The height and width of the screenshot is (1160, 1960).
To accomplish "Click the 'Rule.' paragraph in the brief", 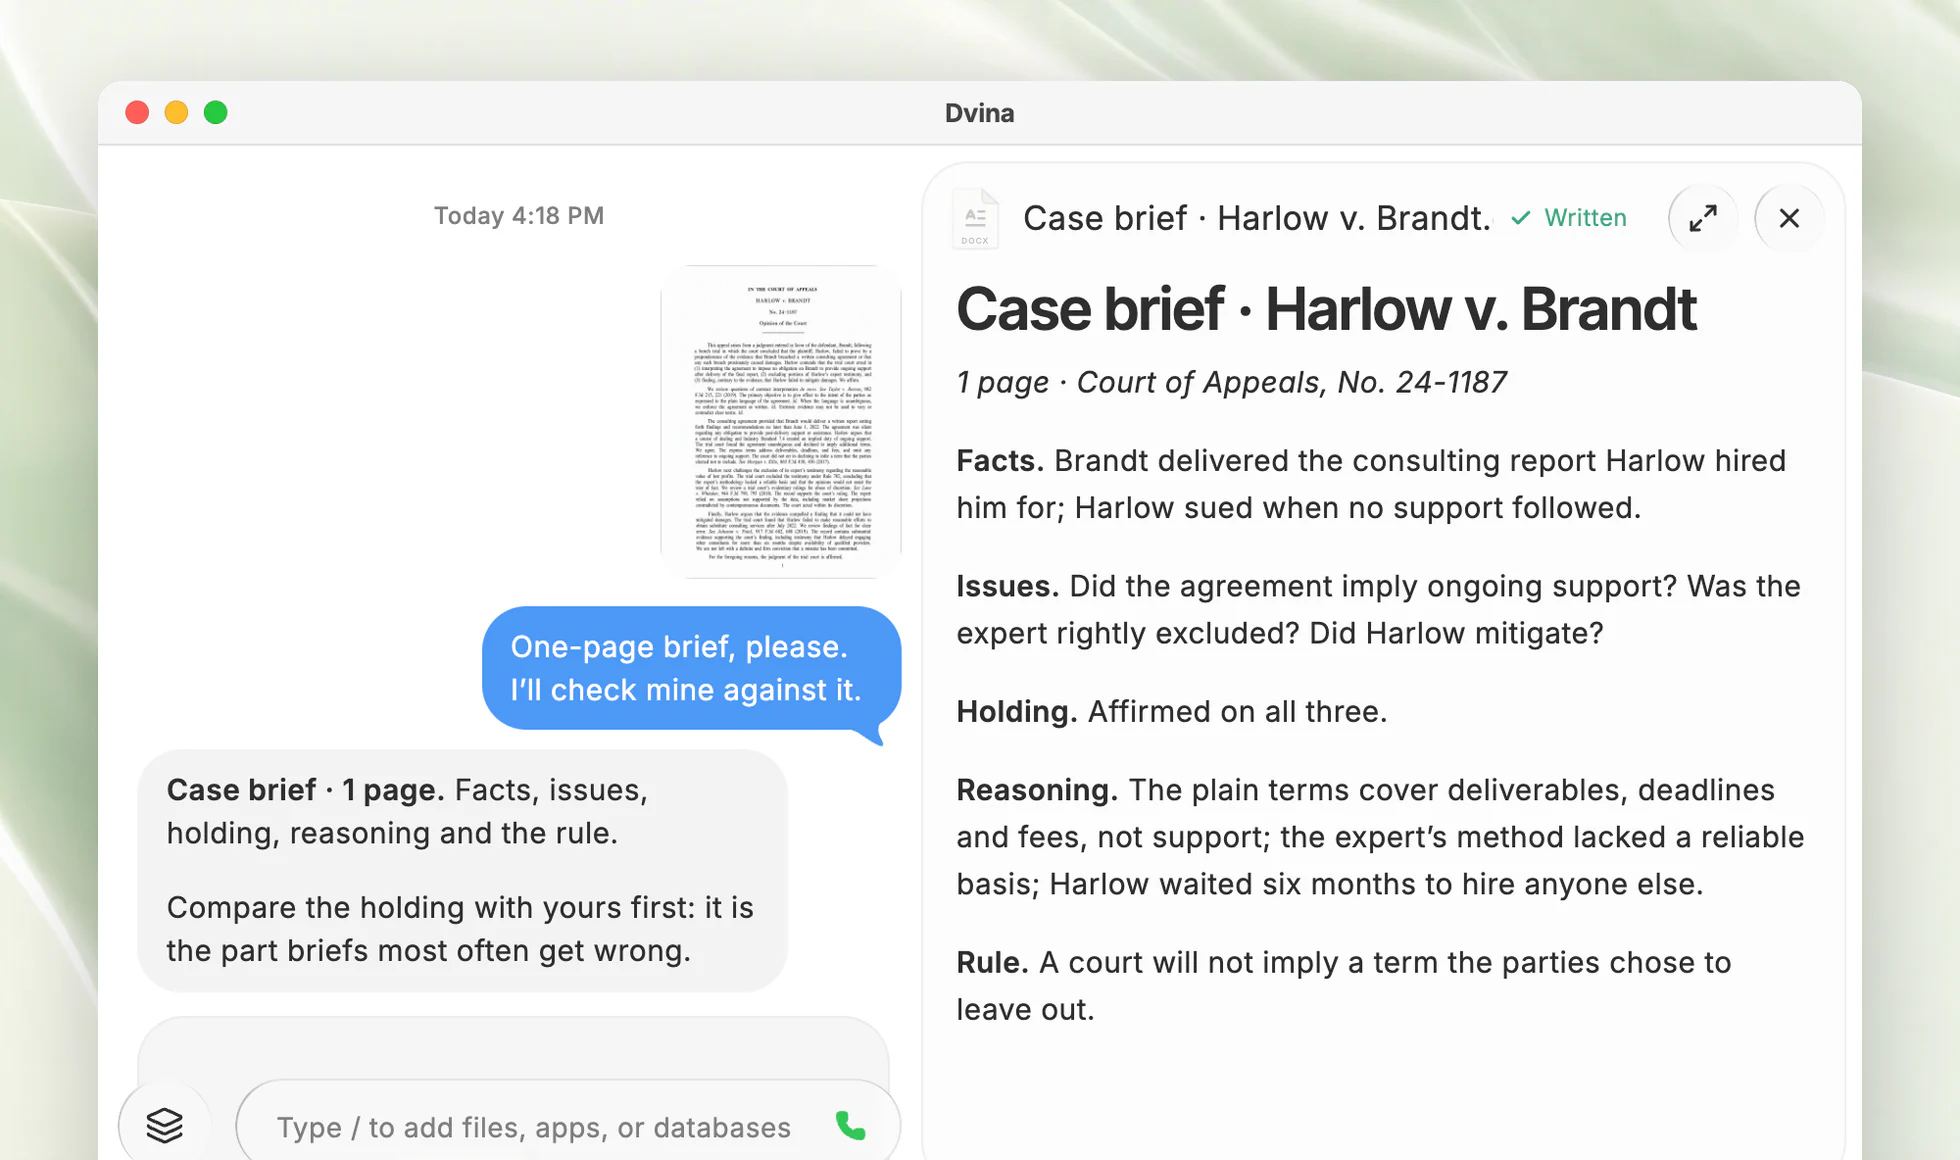I will tap(1343, 986).
